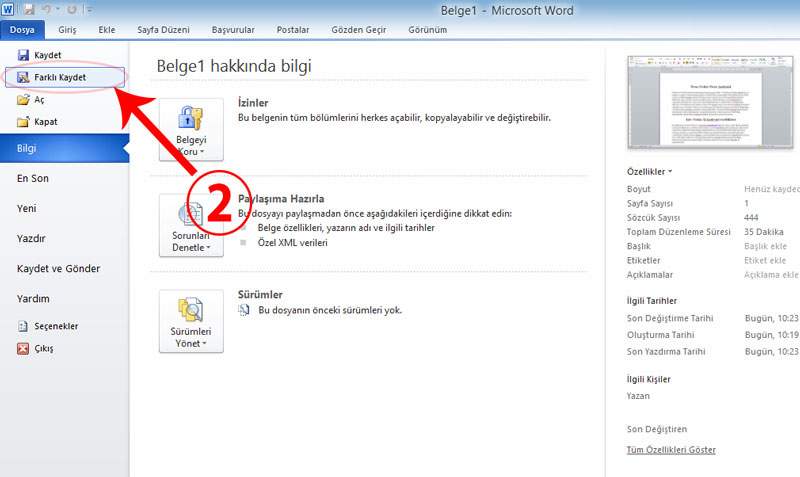Screen dimensions: 800x477
Task: Select the Bilgi menu section
Action: (64, 148)
